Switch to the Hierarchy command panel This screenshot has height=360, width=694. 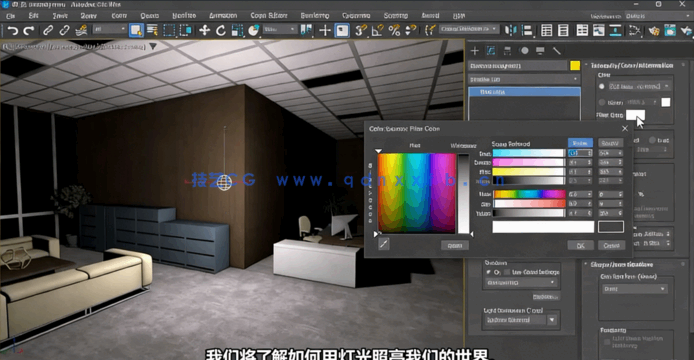click(507, 51)
